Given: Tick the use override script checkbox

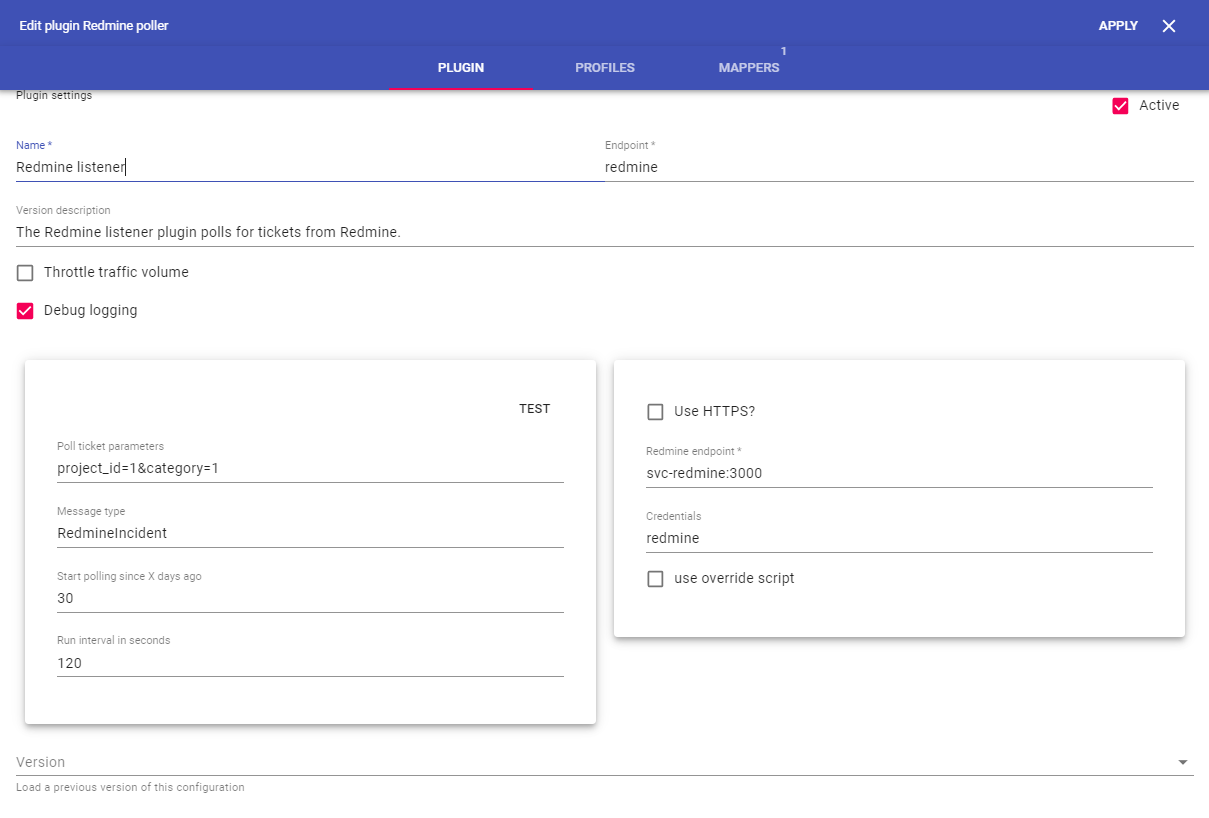Looking at the screenshot, I should coord(655,579).
